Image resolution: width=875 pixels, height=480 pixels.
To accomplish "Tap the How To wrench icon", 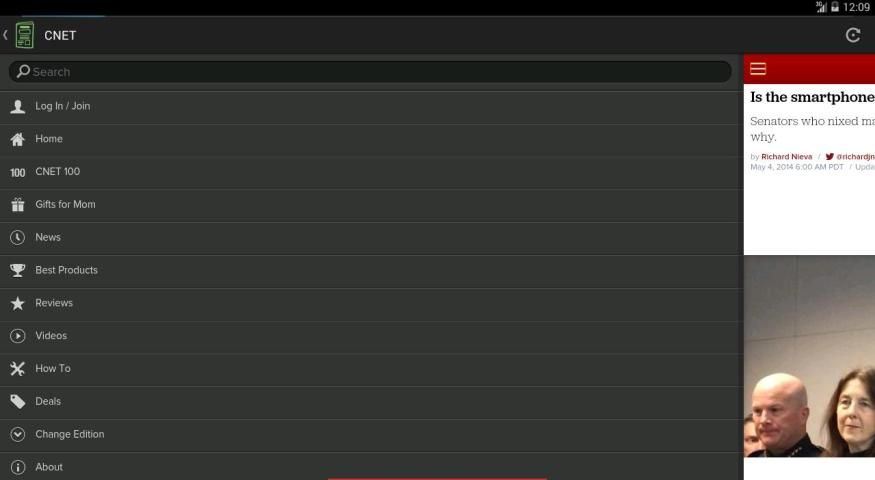I will point(18,368).
